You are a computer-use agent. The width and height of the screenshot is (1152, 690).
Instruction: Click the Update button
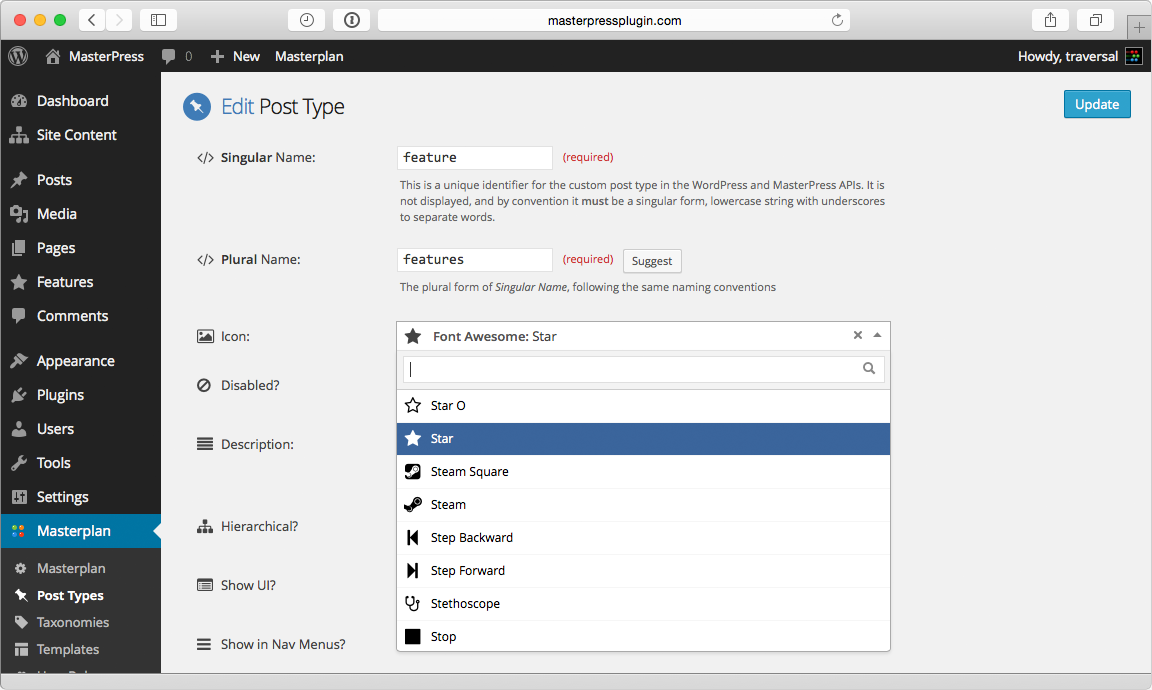[1097, 104]
